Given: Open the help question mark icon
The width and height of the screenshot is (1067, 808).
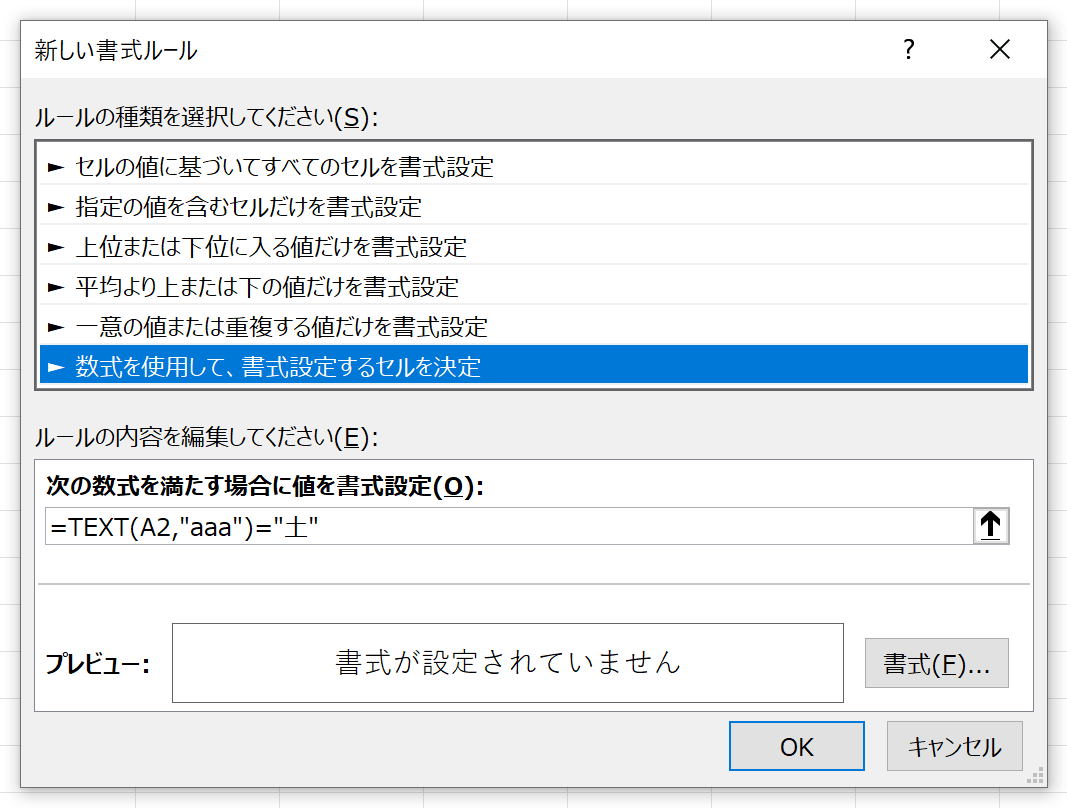Looking at the screenshot, I should [908, 49].
